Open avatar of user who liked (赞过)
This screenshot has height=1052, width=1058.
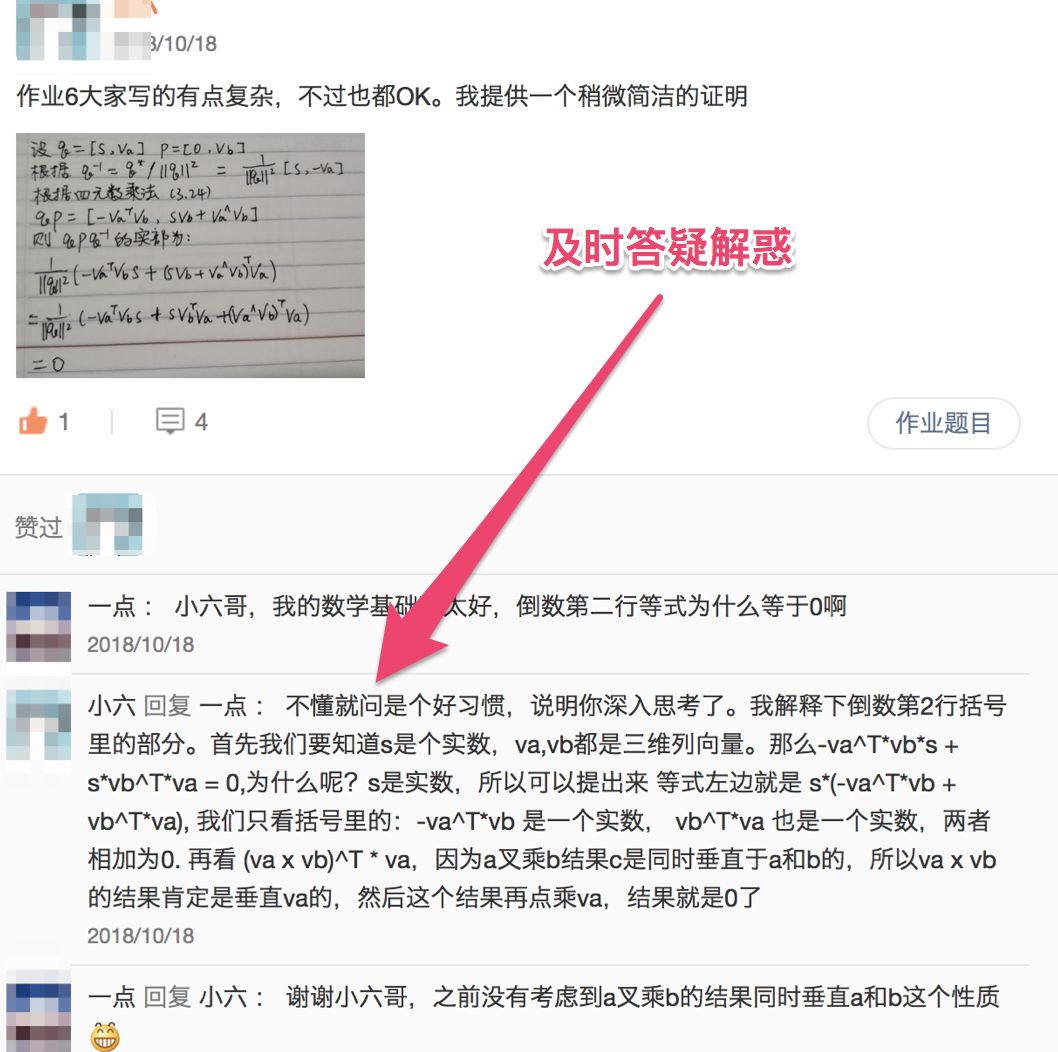(108, 525)
